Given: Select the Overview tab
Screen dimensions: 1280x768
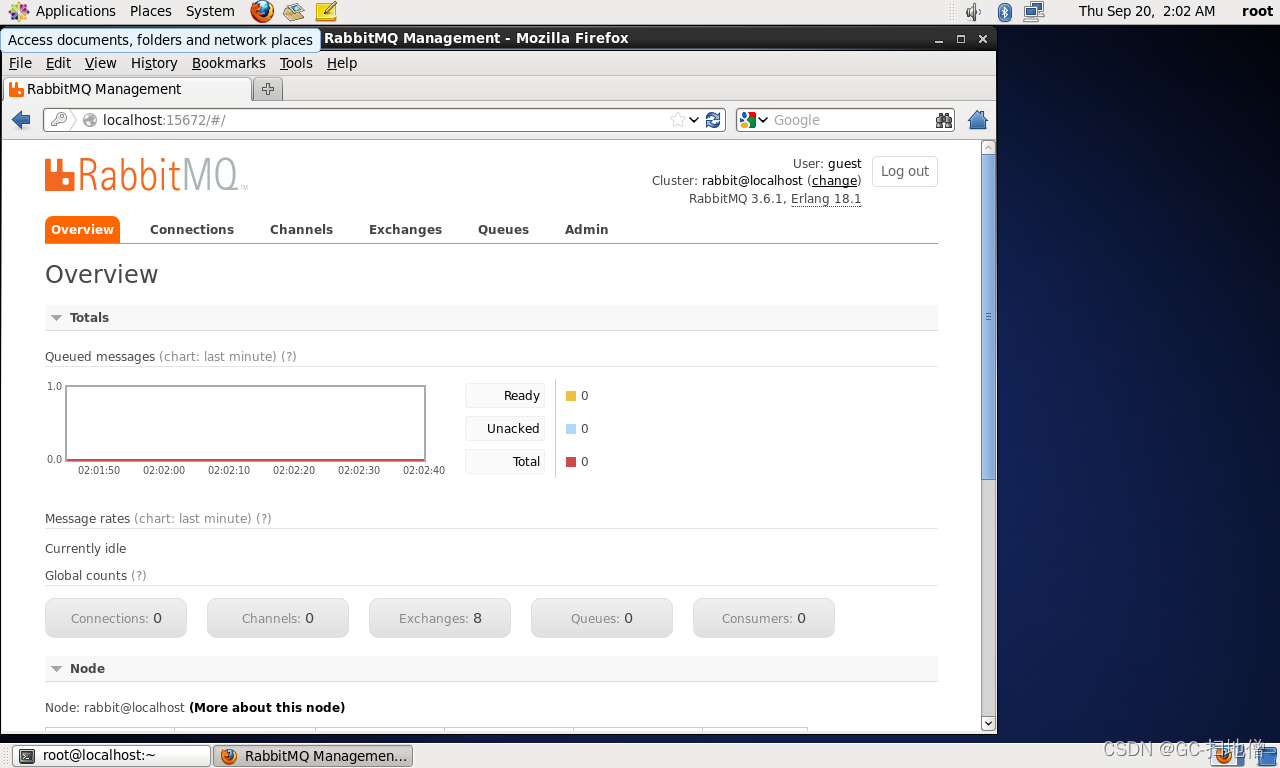Looking at the screenshot, I should click(x=82, y=230).
